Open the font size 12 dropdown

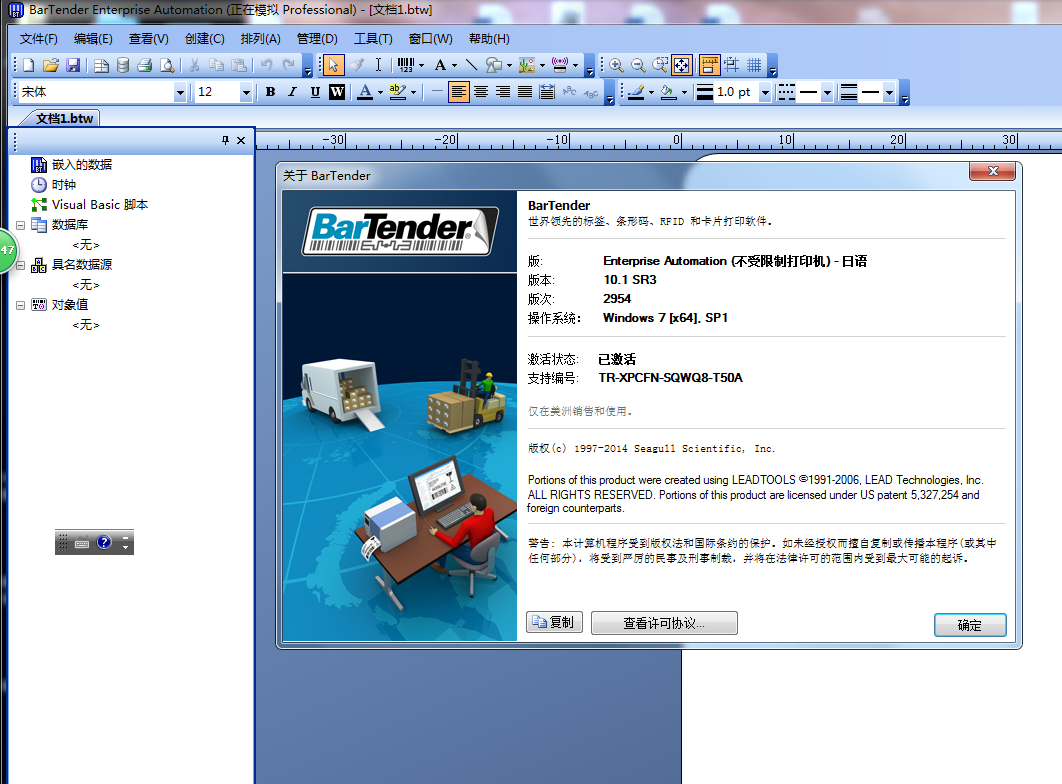(x=246, y=92)
